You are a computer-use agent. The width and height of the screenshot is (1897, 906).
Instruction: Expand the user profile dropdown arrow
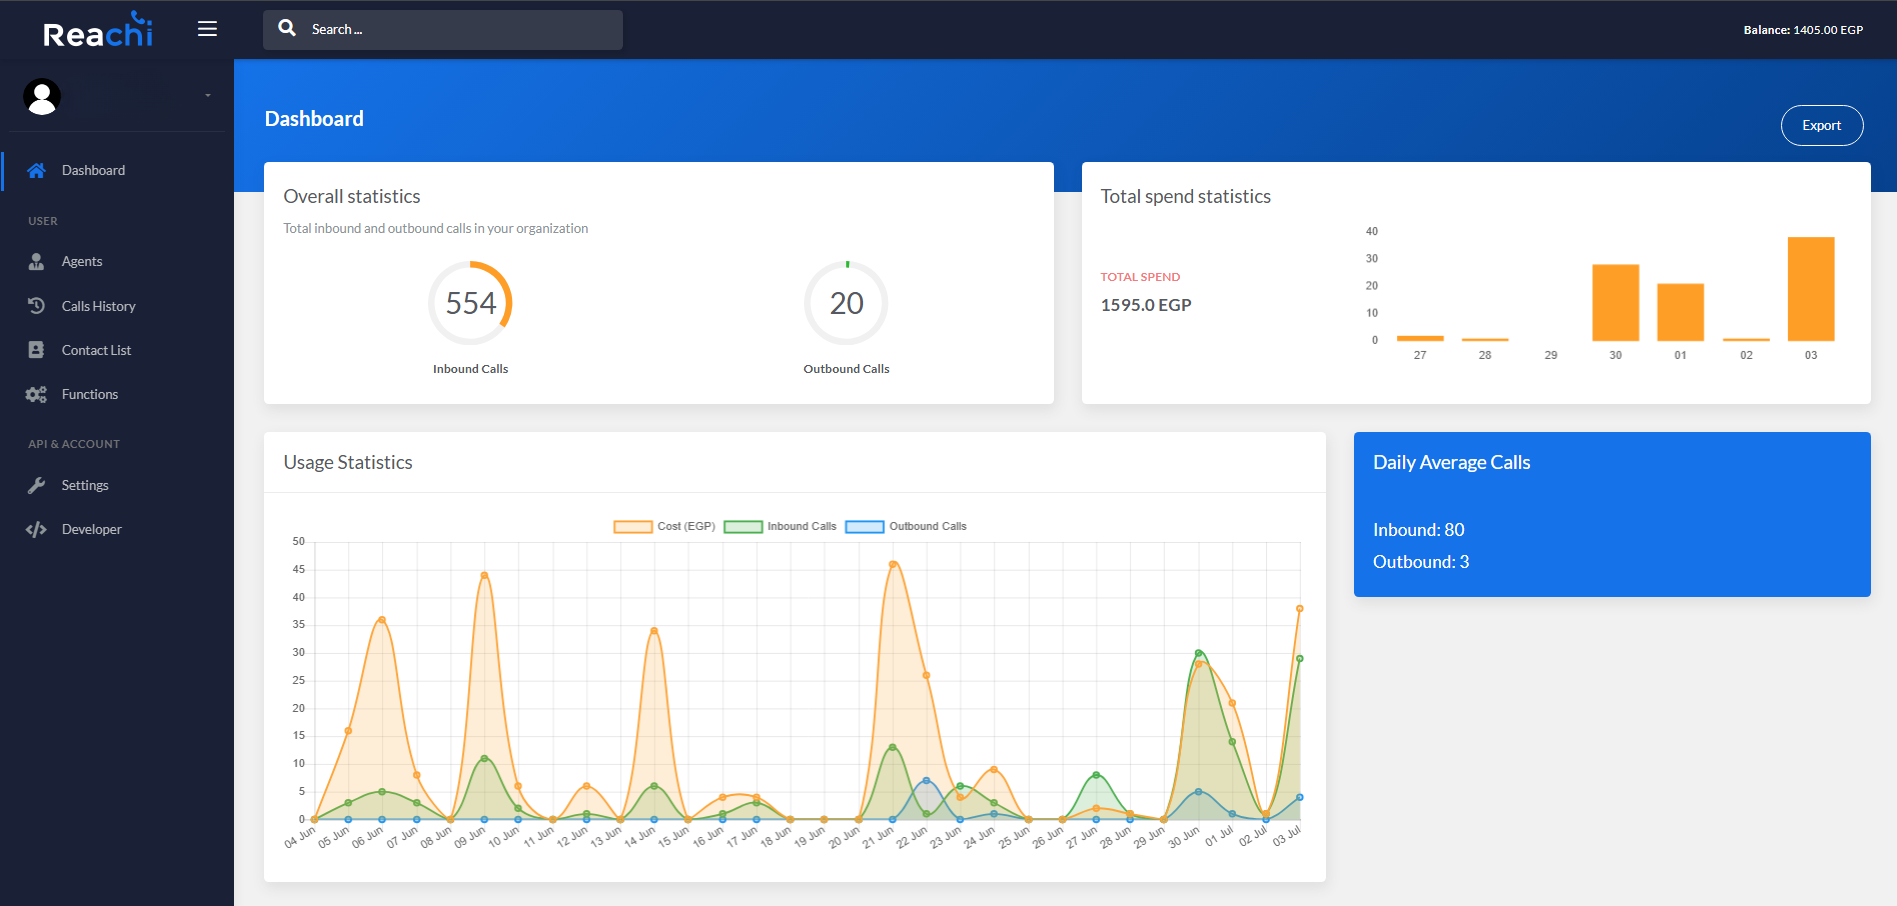[208, 96]
